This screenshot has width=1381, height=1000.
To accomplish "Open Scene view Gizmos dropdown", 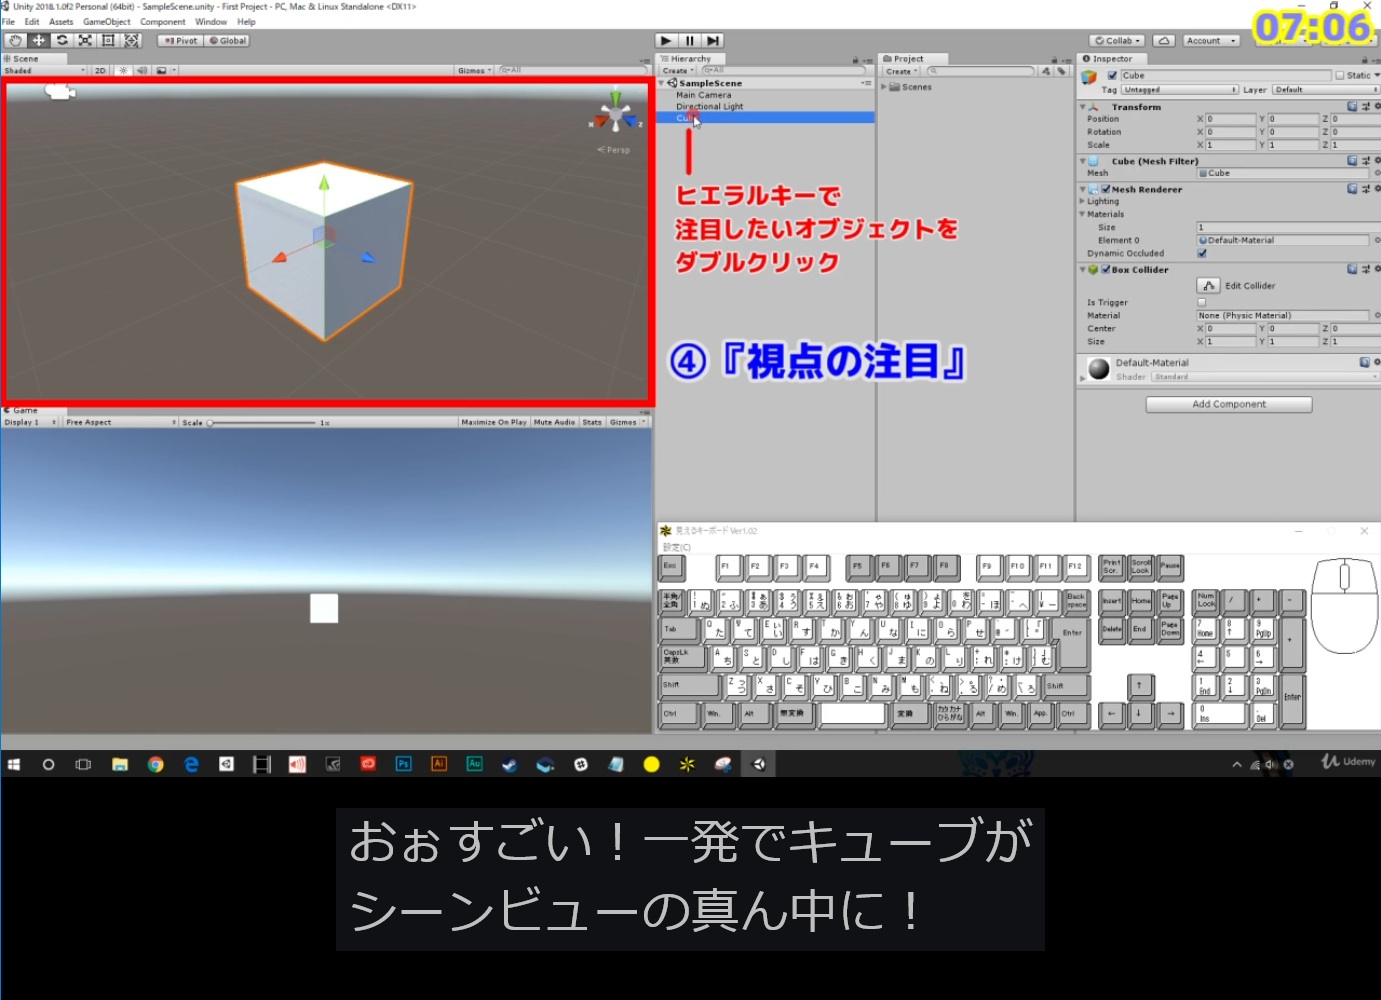I will tap(475, 71).
